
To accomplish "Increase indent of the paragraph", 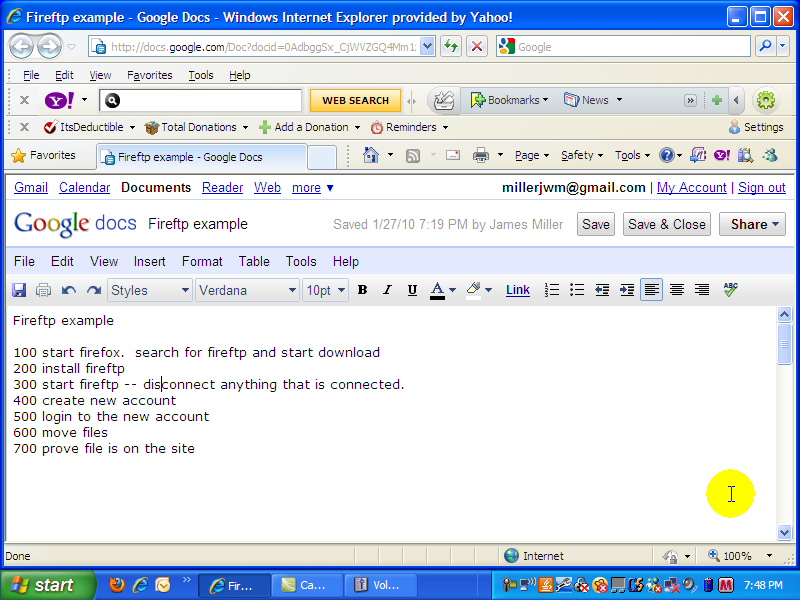I will 627,290.
